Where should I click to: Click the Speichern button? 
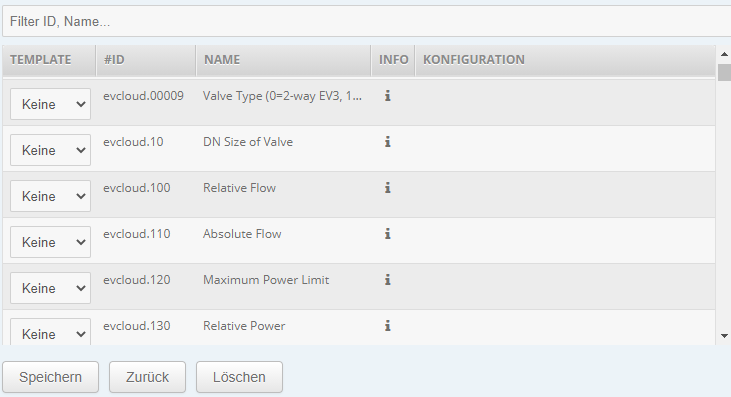click(x=50, y=377)
